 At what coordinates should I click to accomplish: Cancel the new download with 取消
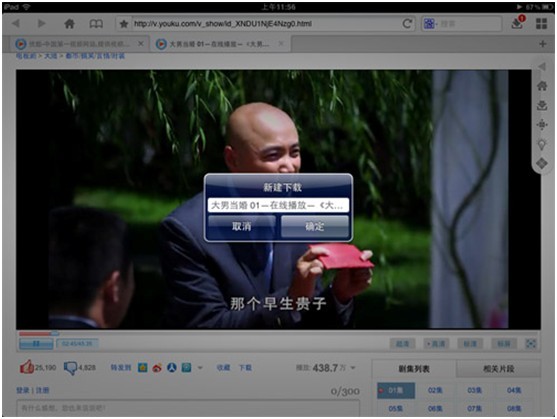click(242, 227)
